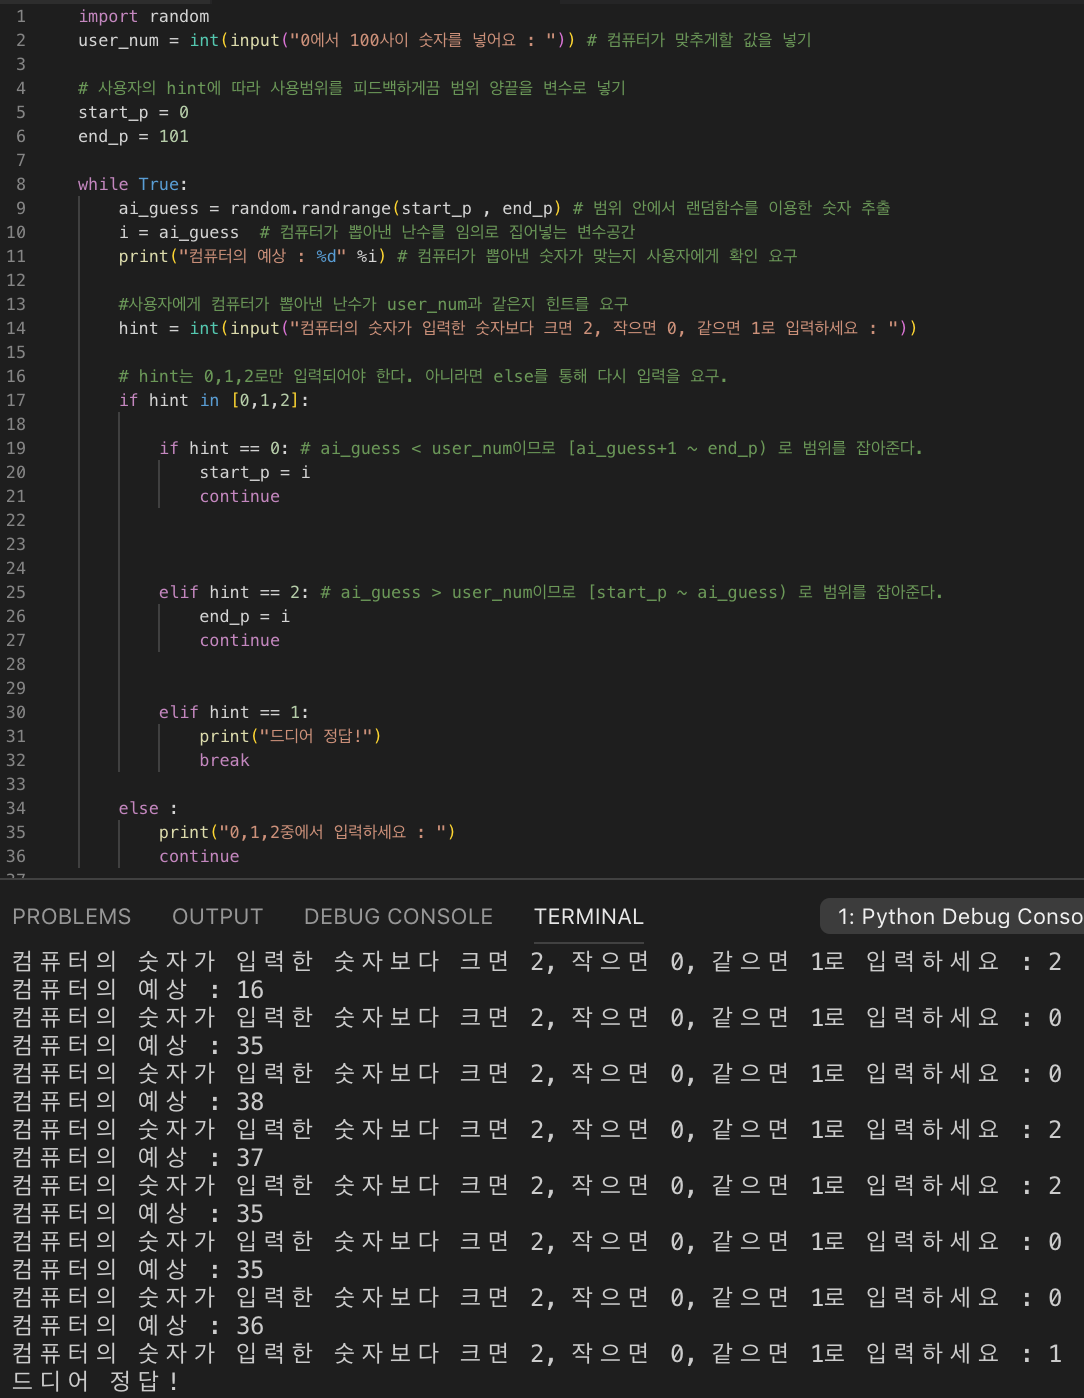The height and width of the screenshot is (1398, 1084).
Task: Click print("드디어 정답!") in the editor
Action: coord(290,736)
